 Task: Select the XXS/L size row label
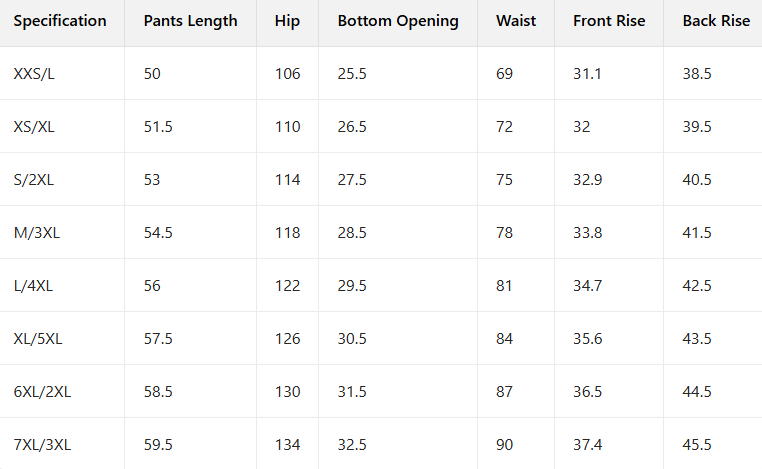(36, 74)
